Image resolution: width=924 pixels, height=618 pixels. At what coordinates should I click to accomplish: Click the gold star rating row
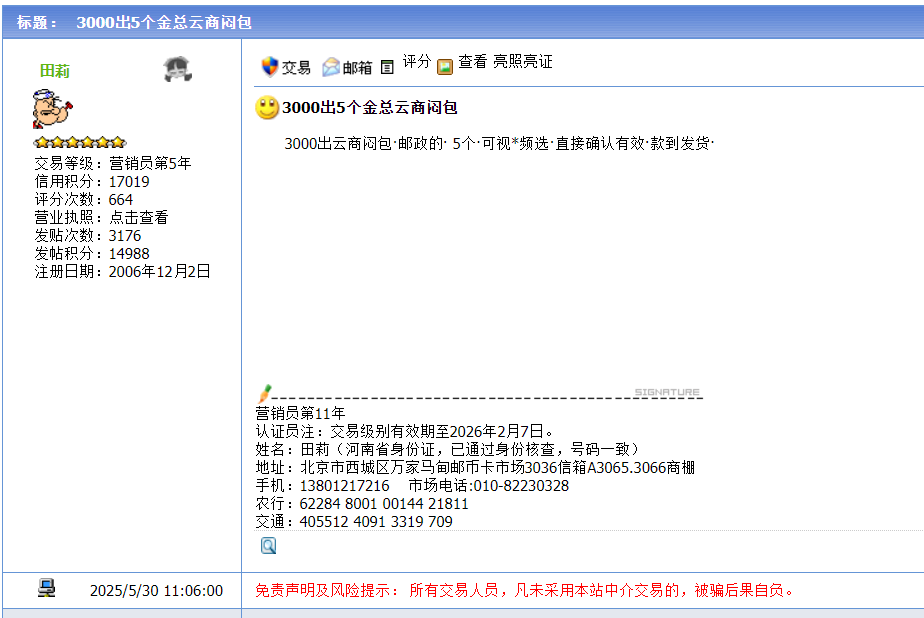(x=80, y=142)
